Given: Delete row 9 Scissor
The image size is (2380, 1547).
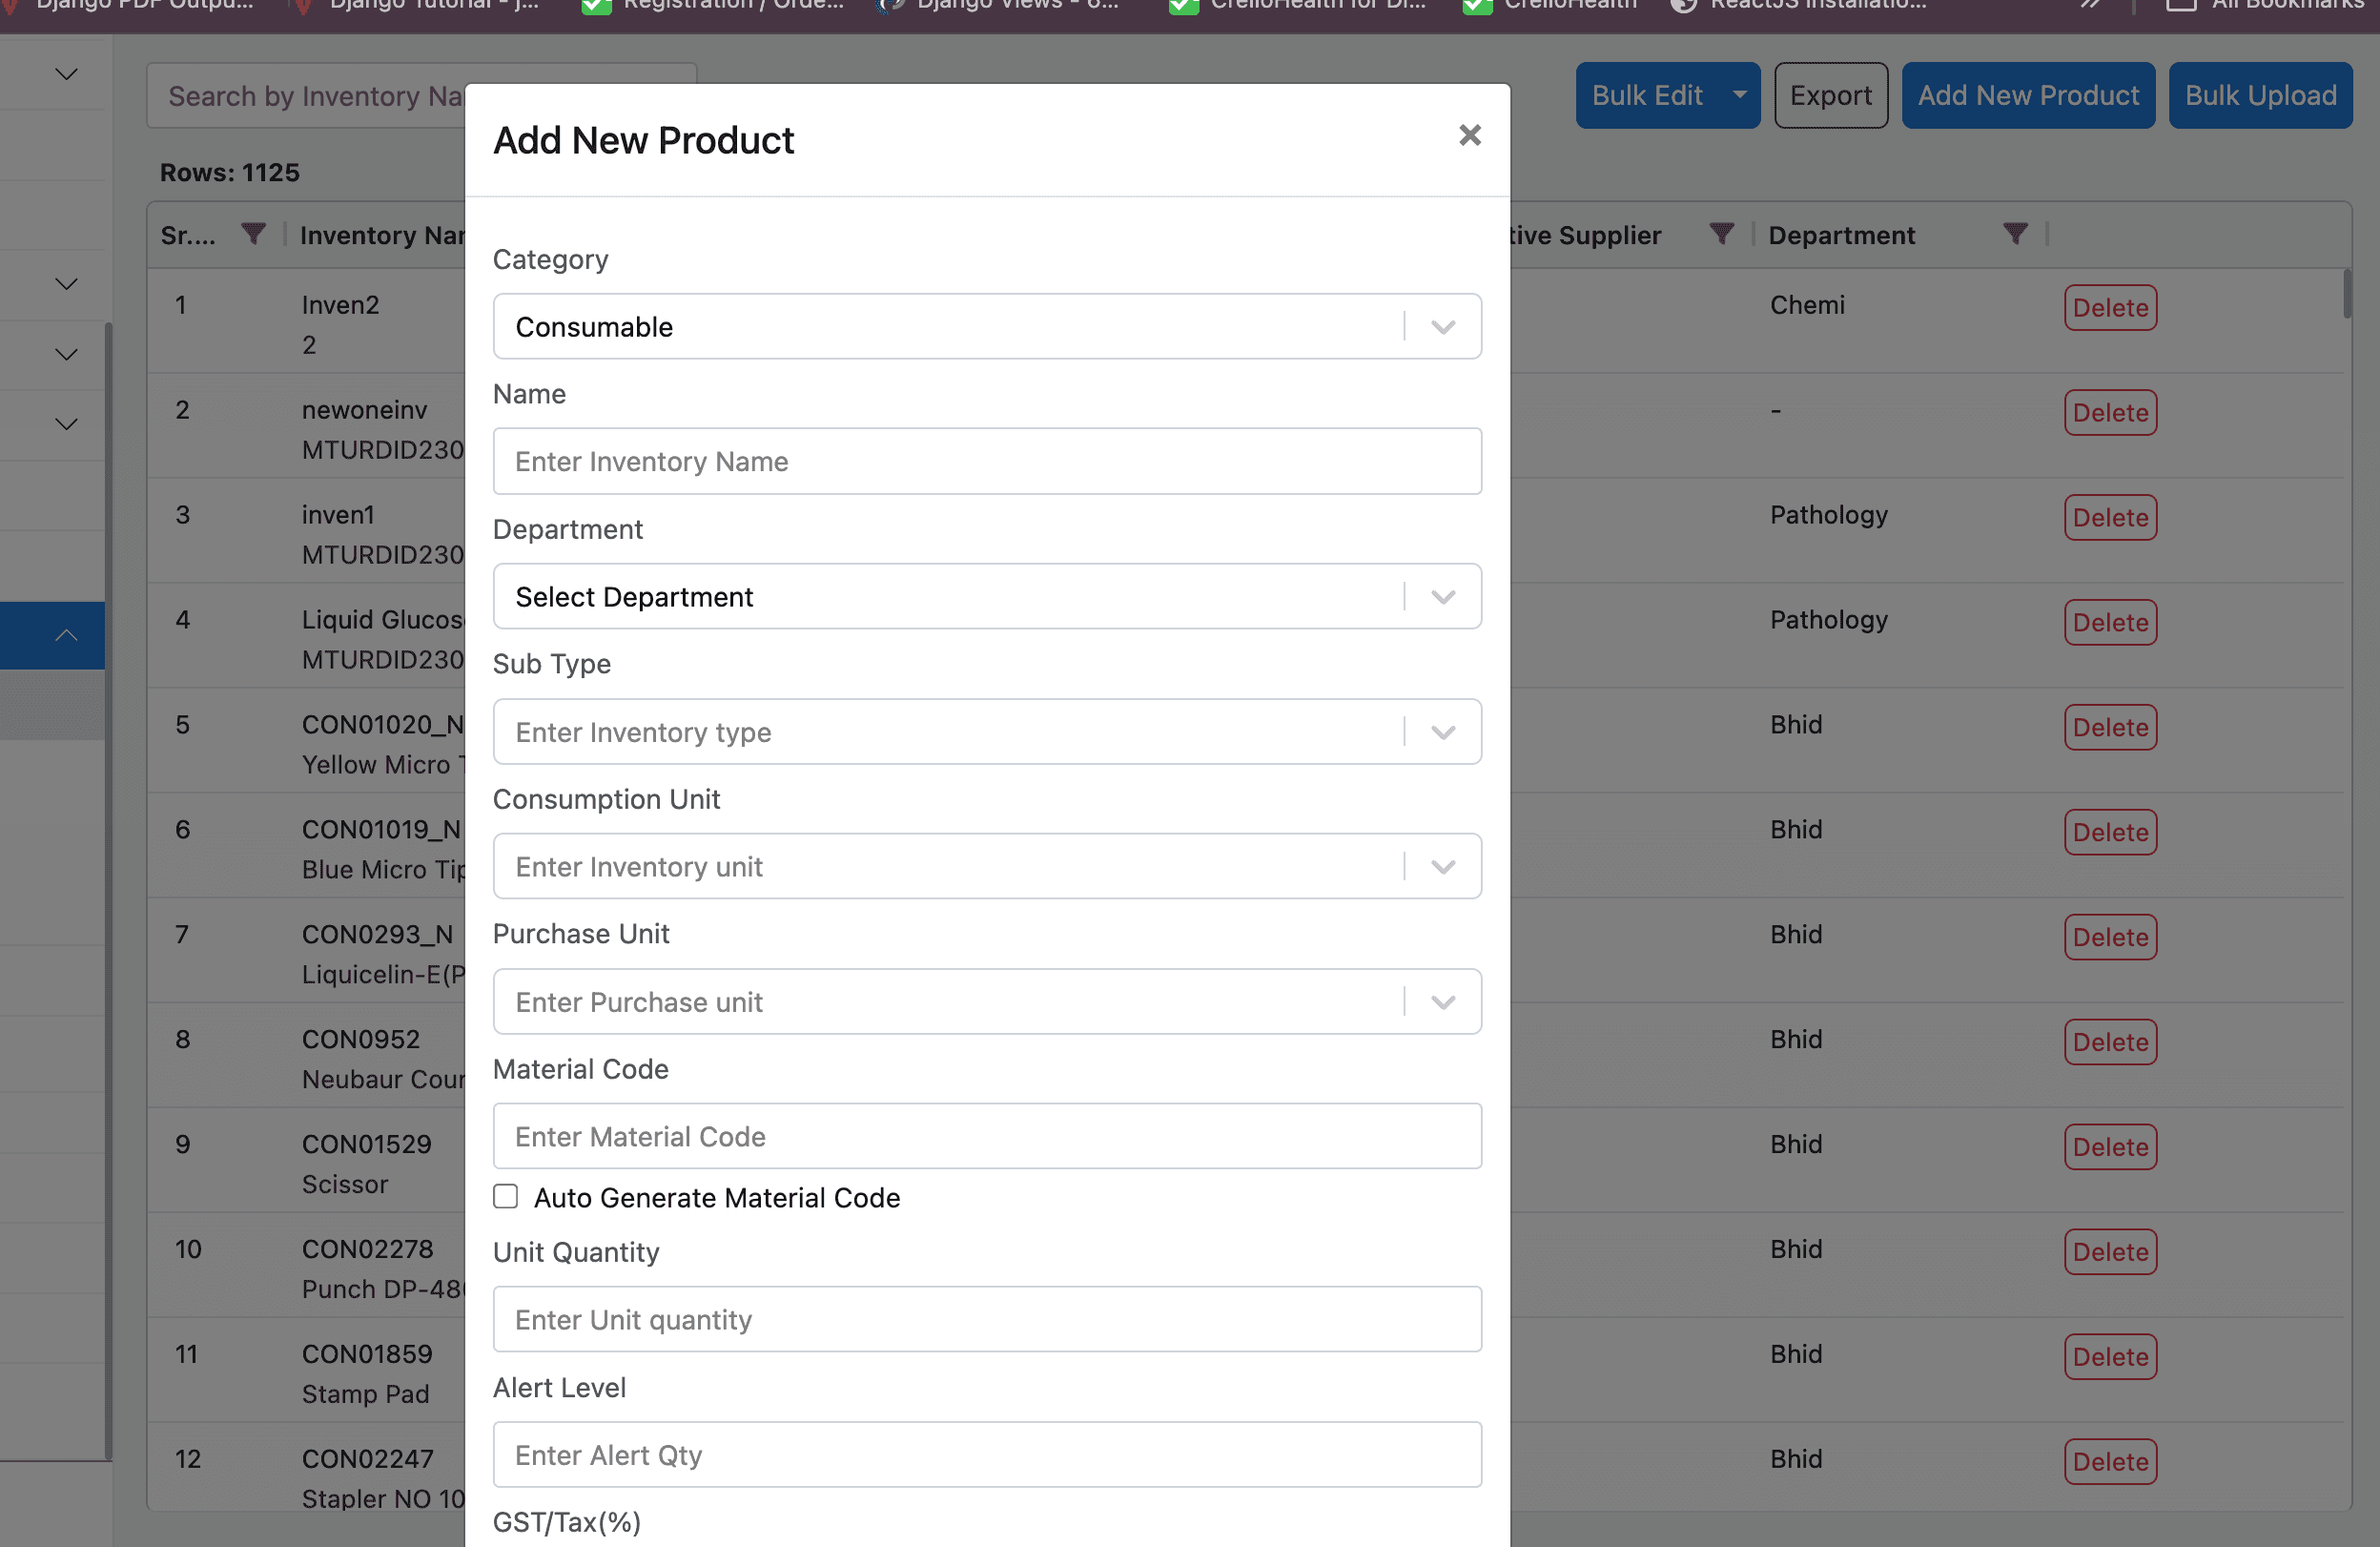Looking at the screenshot, I should coord(2110,1148).
